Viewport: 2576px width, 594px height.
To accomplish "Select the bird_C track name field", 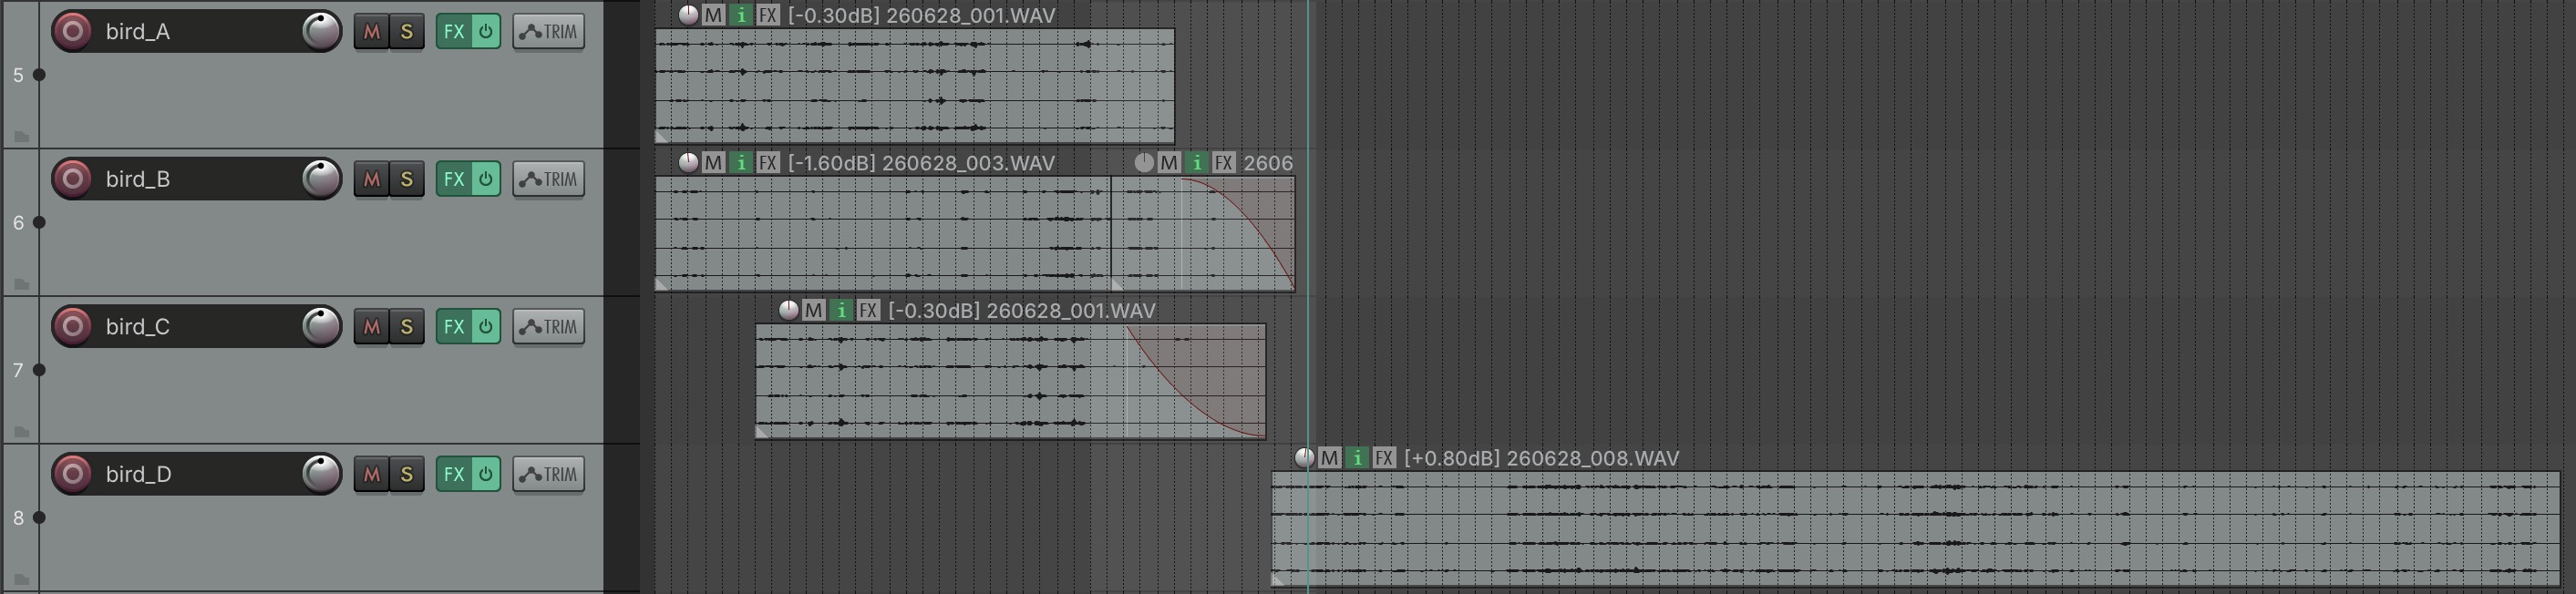I will [x=198, y=327].
